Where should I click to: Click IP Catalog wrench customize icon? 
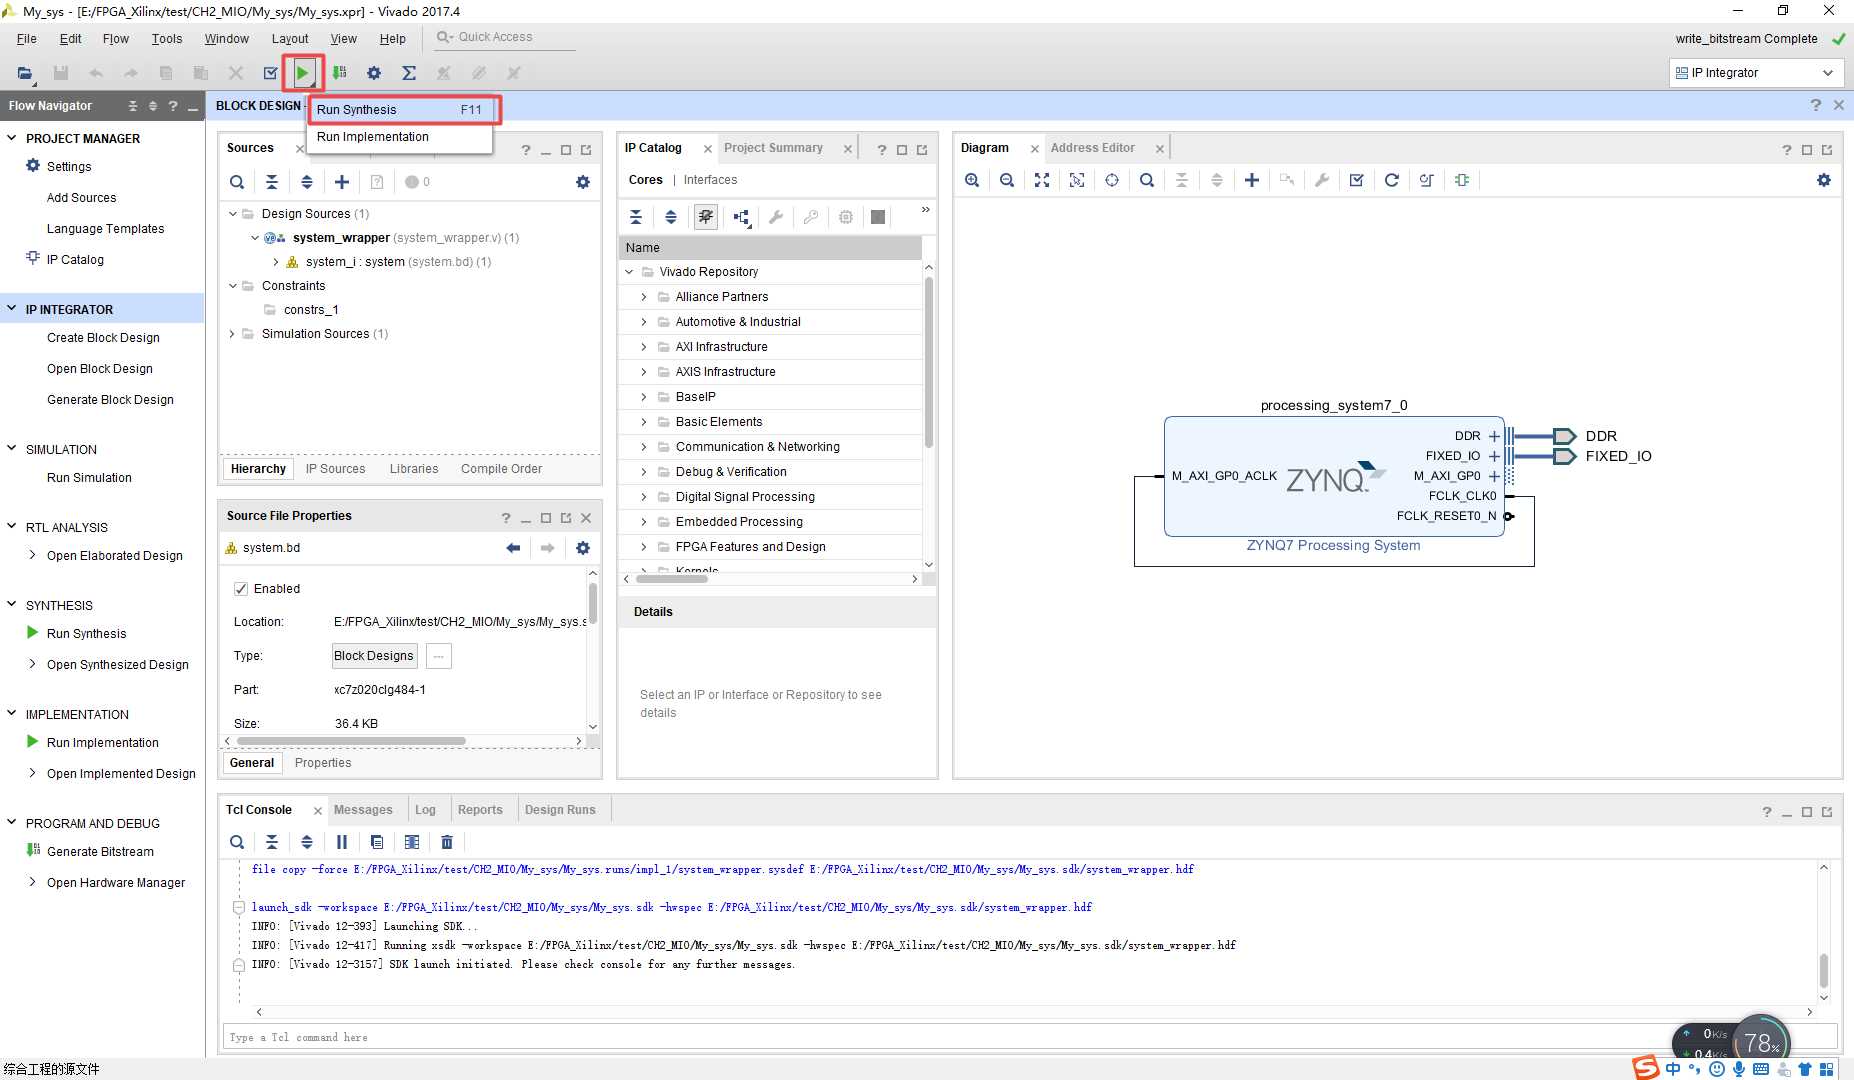tap(776, 217)
